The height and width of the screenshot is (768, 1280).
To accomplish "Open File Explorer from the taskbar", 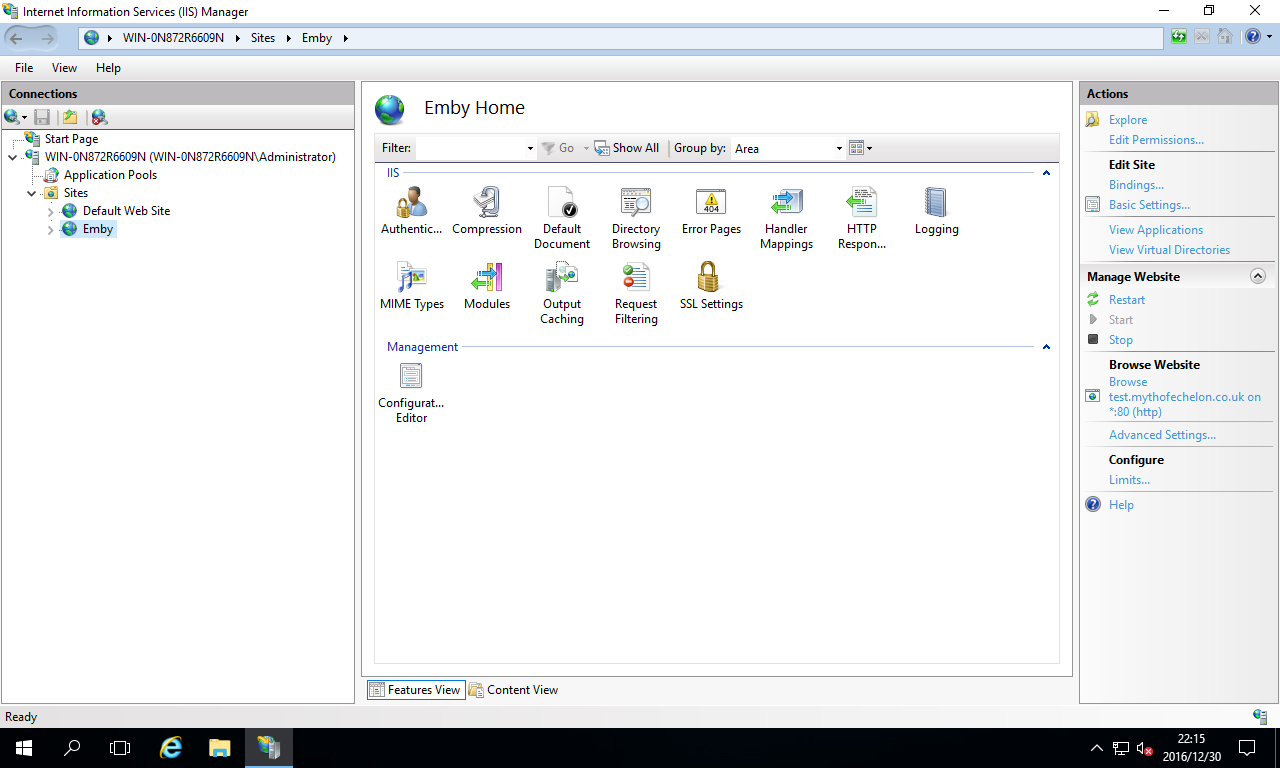I will 220,748.
